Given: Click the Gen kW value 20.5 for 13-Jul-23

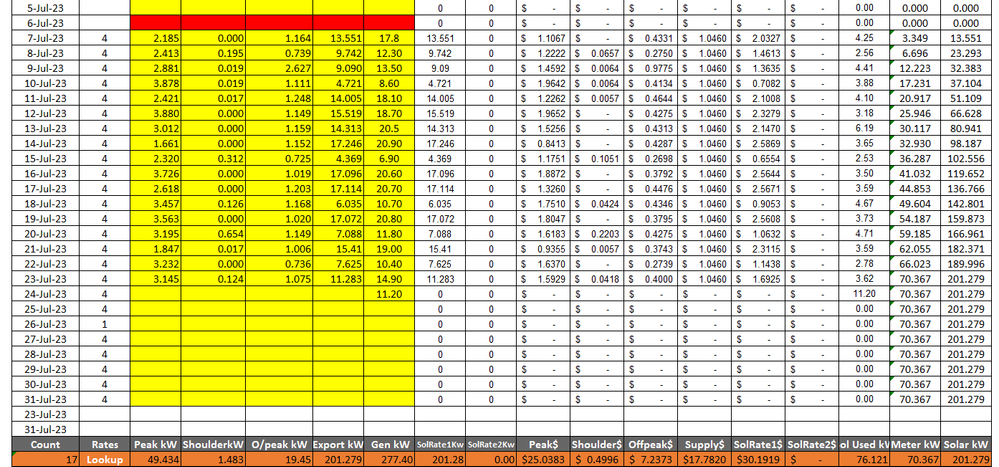Looking at the screenshot, I should tap(389, 130).
